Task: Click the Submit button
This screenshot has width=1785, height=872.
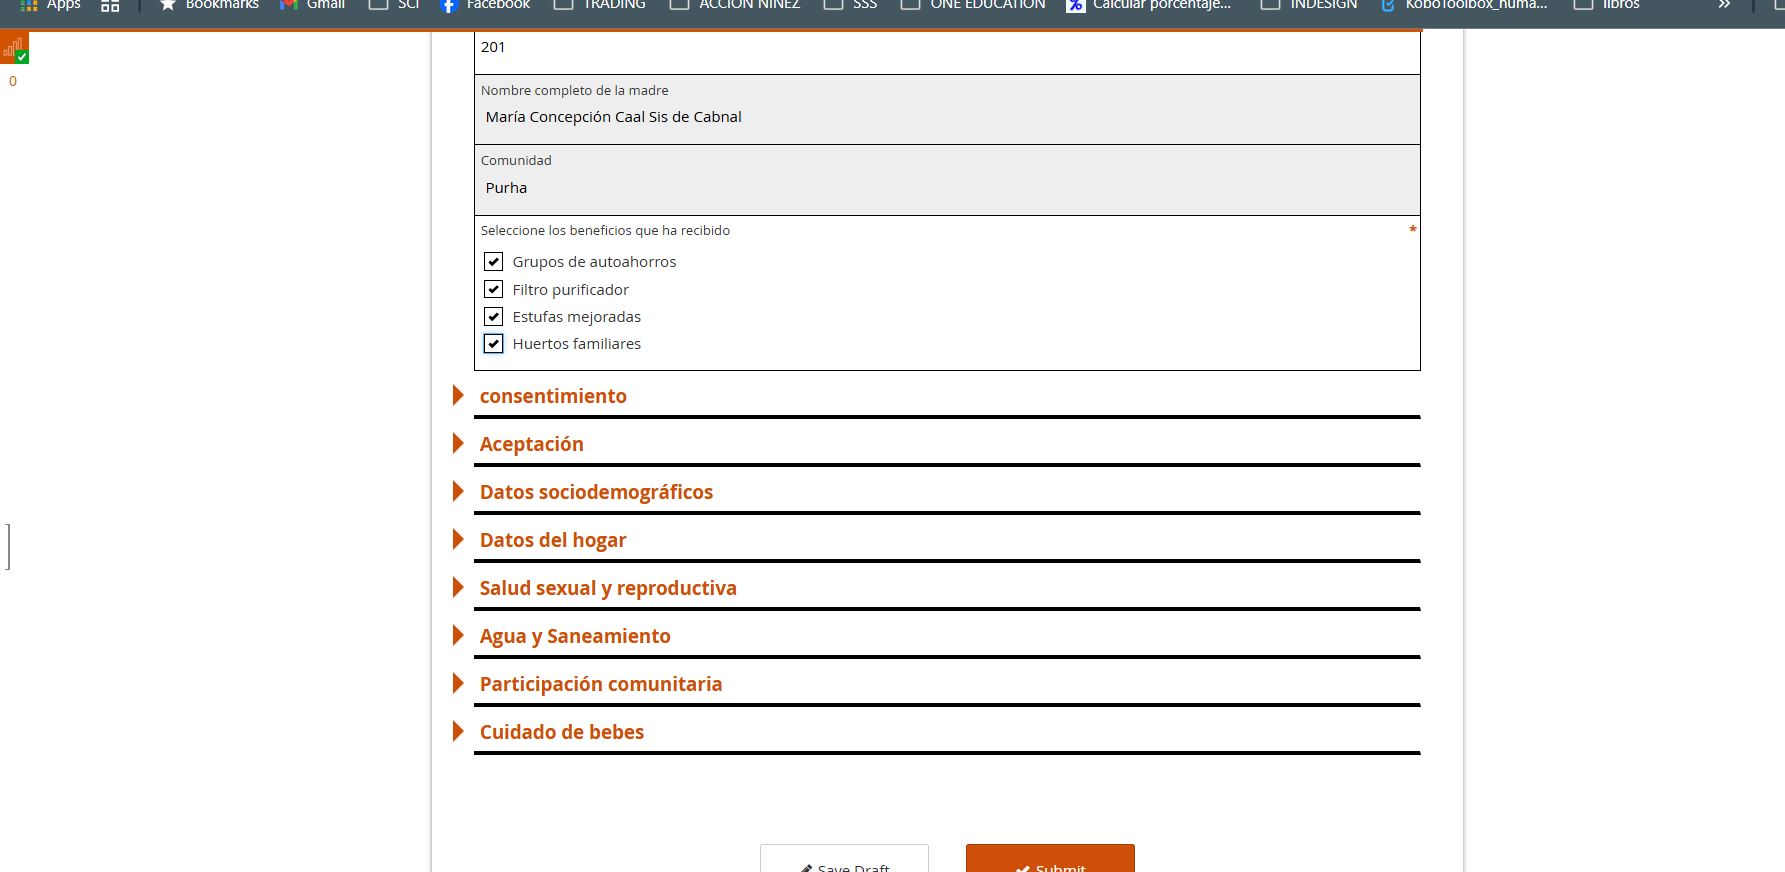Action: coord(1050,862)
